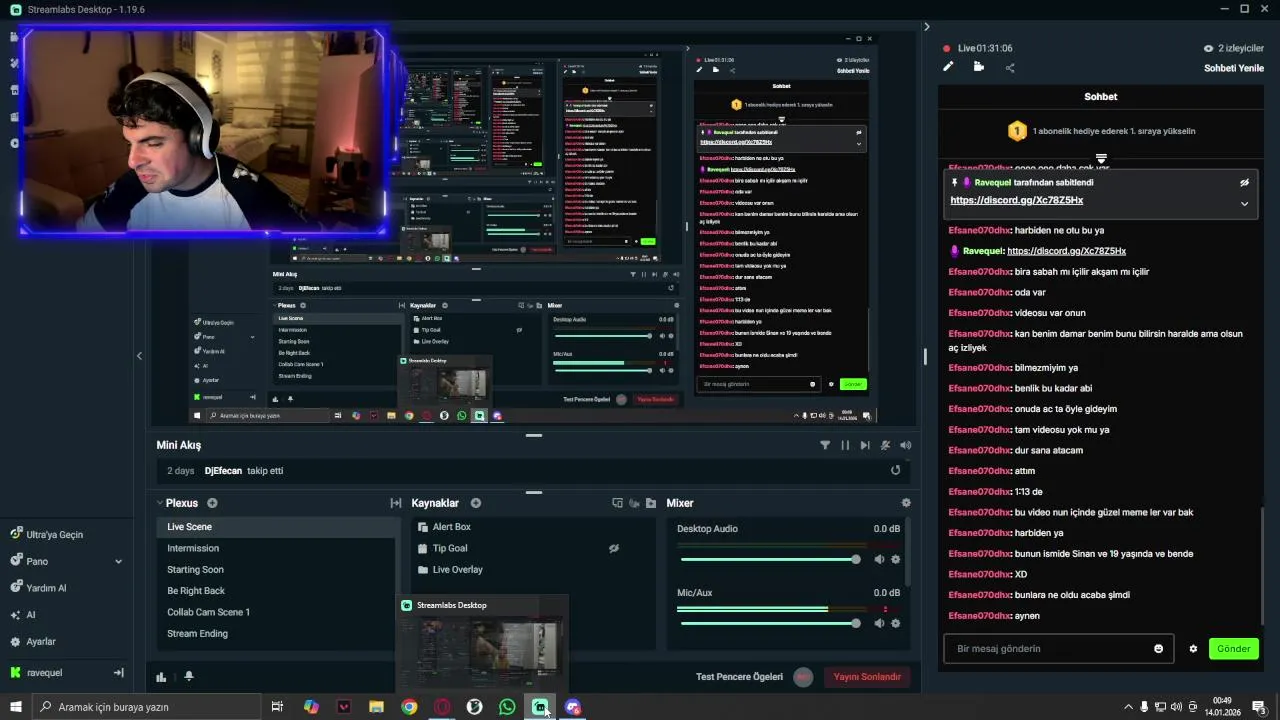Click the round REC button
This screenshot has width=1280, height=720.
pyautogui.click(x=803, y=677)
